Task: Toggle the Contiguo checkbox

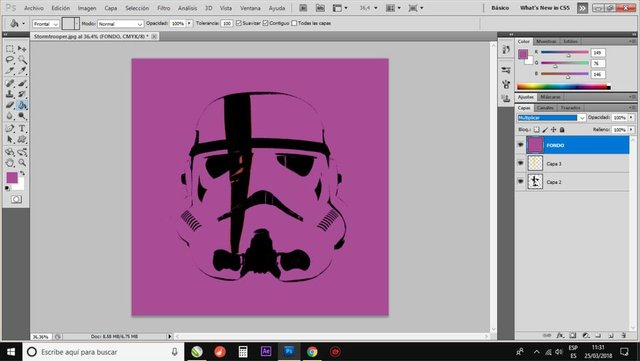Action: (x=265, y=23)
